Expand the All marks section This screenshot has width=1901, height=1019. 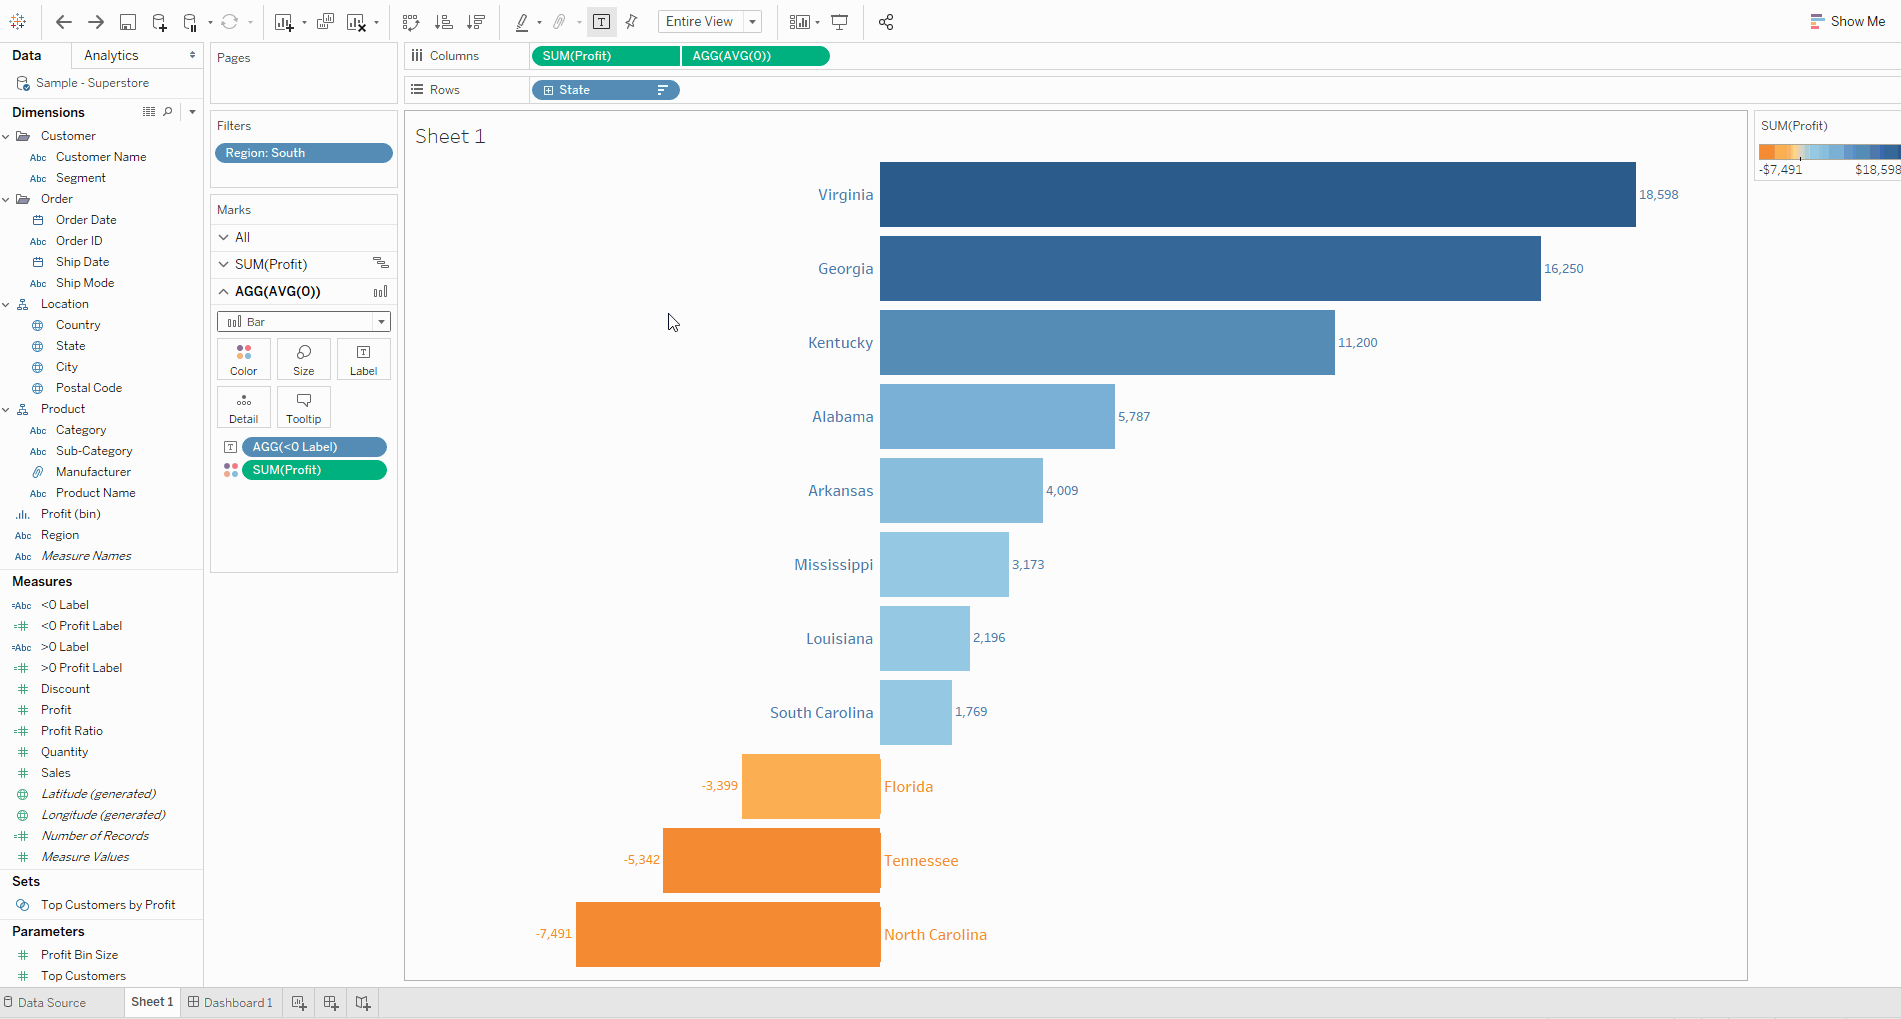coord(224,237)
